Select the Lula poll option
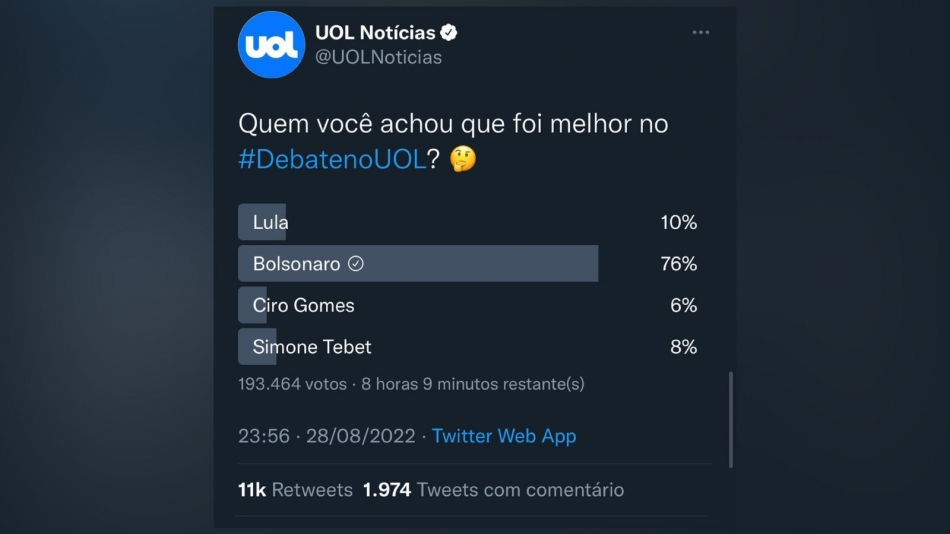The width and height of the screenshot is (950, 534). coord(270,222)
